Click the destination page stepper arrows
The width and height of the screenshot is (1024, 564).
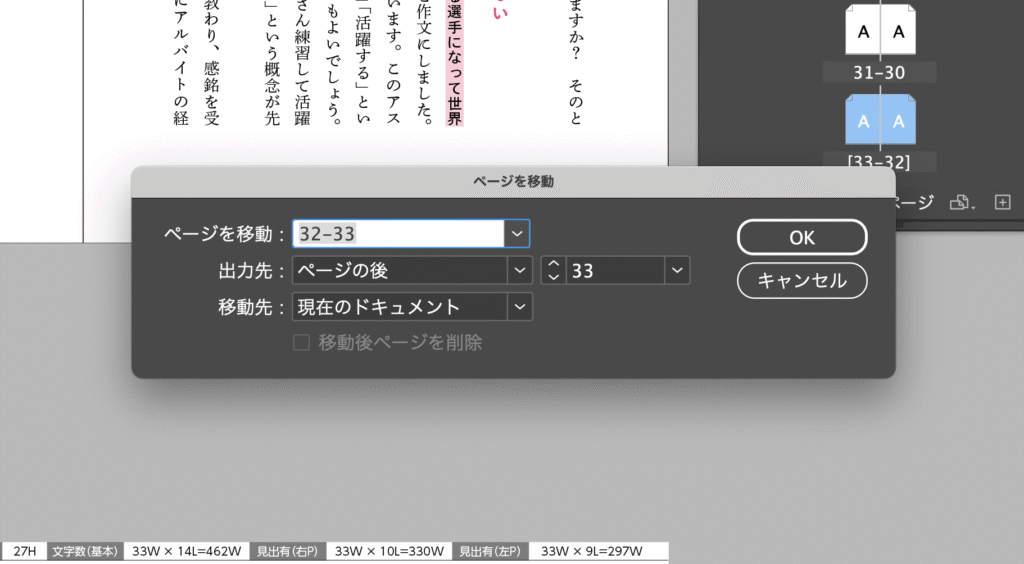tap(553, 270)
